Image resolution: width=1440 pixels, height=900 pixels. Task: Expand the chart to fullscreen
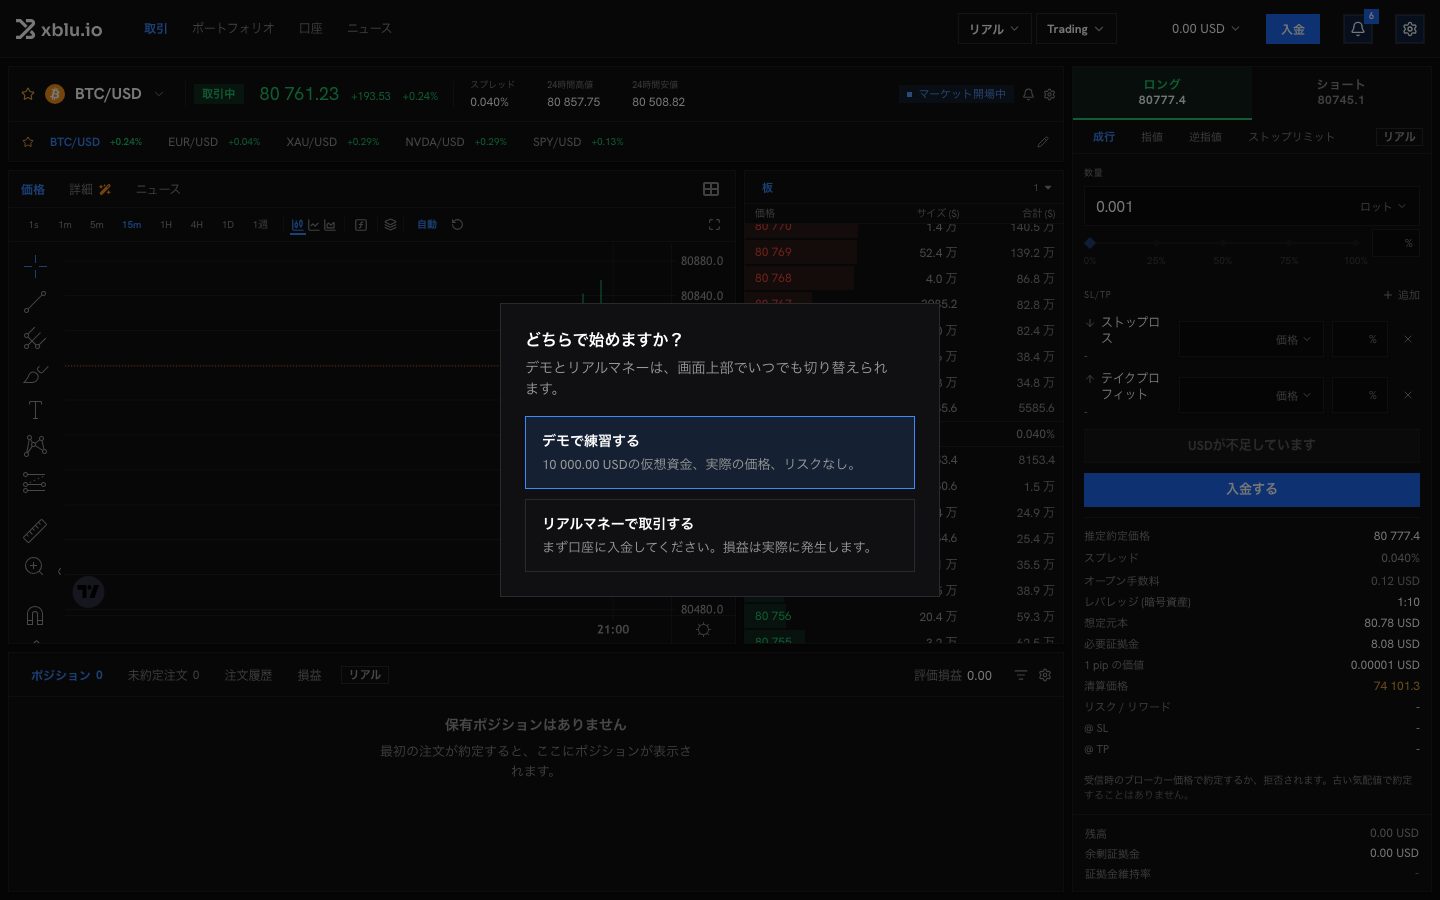(714, 225)
